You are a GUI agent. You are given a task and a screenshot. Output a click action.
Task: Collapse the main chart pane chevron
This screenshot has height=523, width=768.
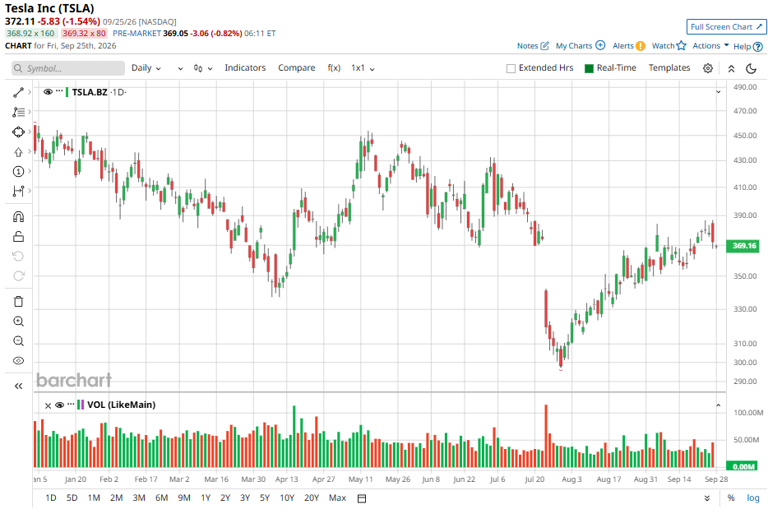718,92
